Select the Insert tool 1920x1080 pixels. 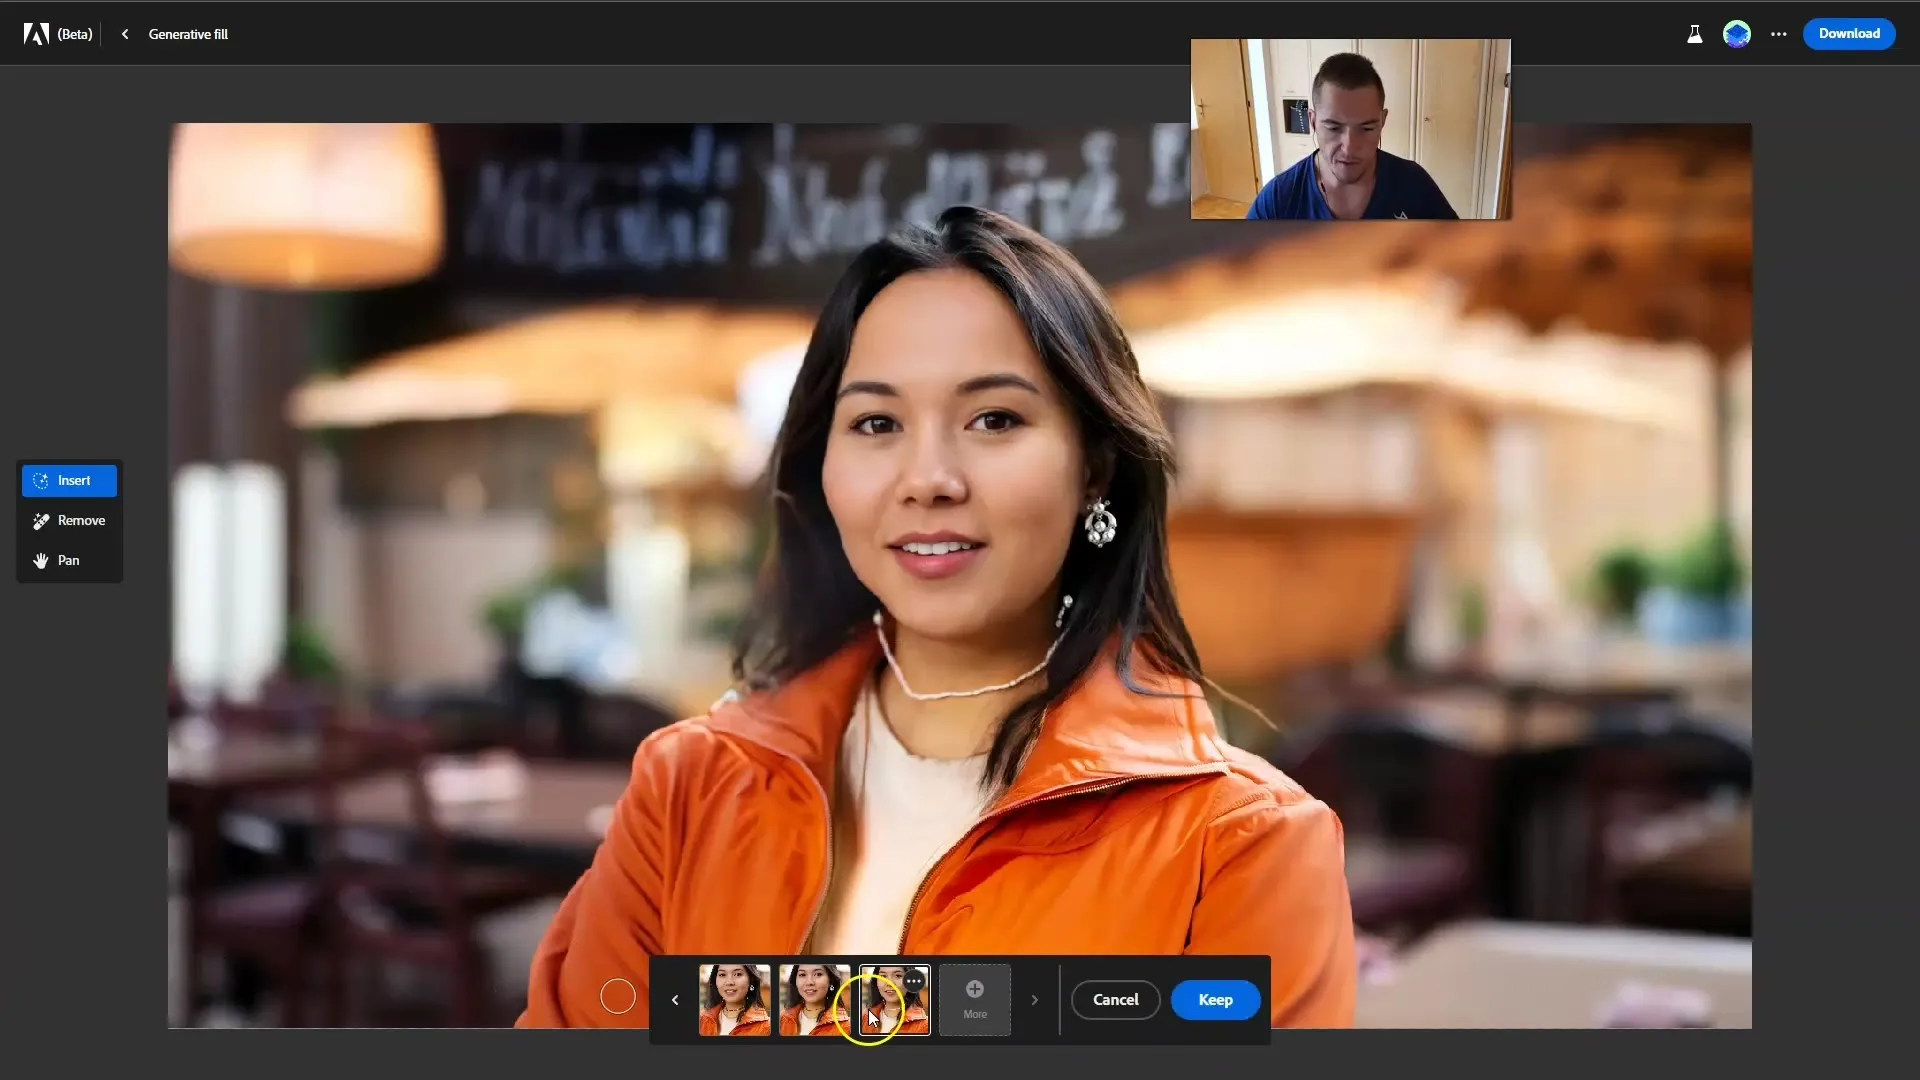(69, 481)
